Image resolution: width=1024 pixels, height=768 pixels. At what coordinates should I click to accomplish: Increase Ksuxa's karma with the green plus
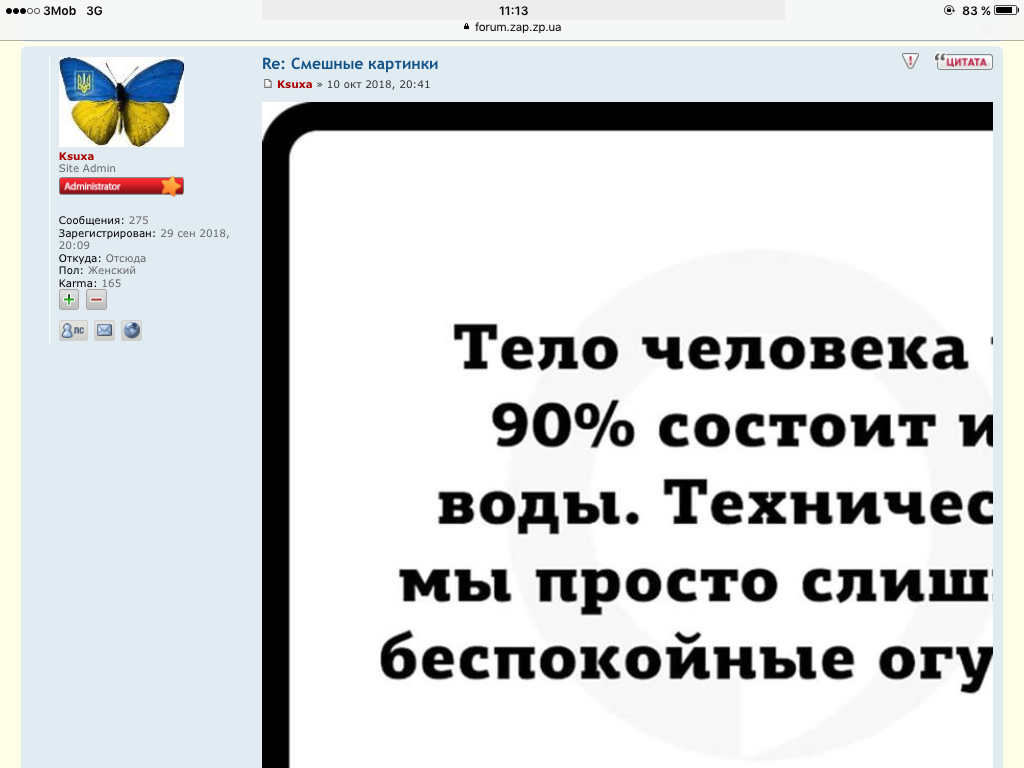click(69, 300)
